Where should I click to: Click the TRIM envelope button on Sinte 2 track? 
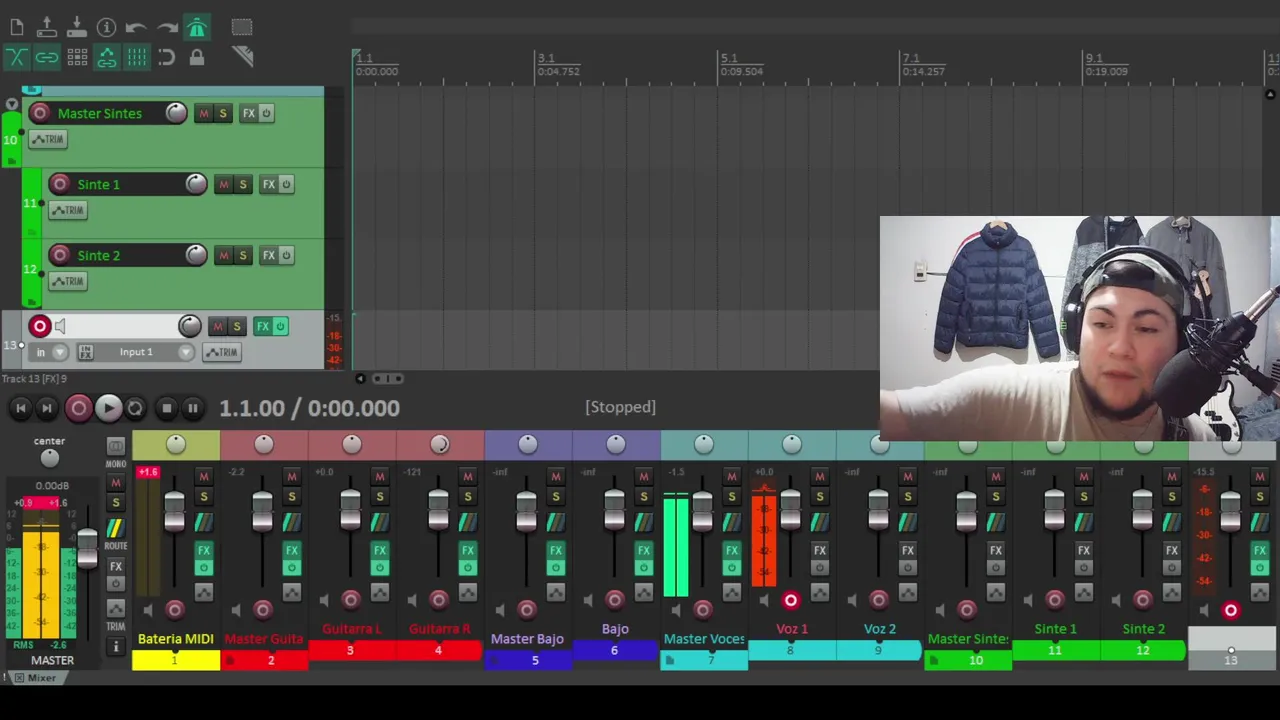68,281
